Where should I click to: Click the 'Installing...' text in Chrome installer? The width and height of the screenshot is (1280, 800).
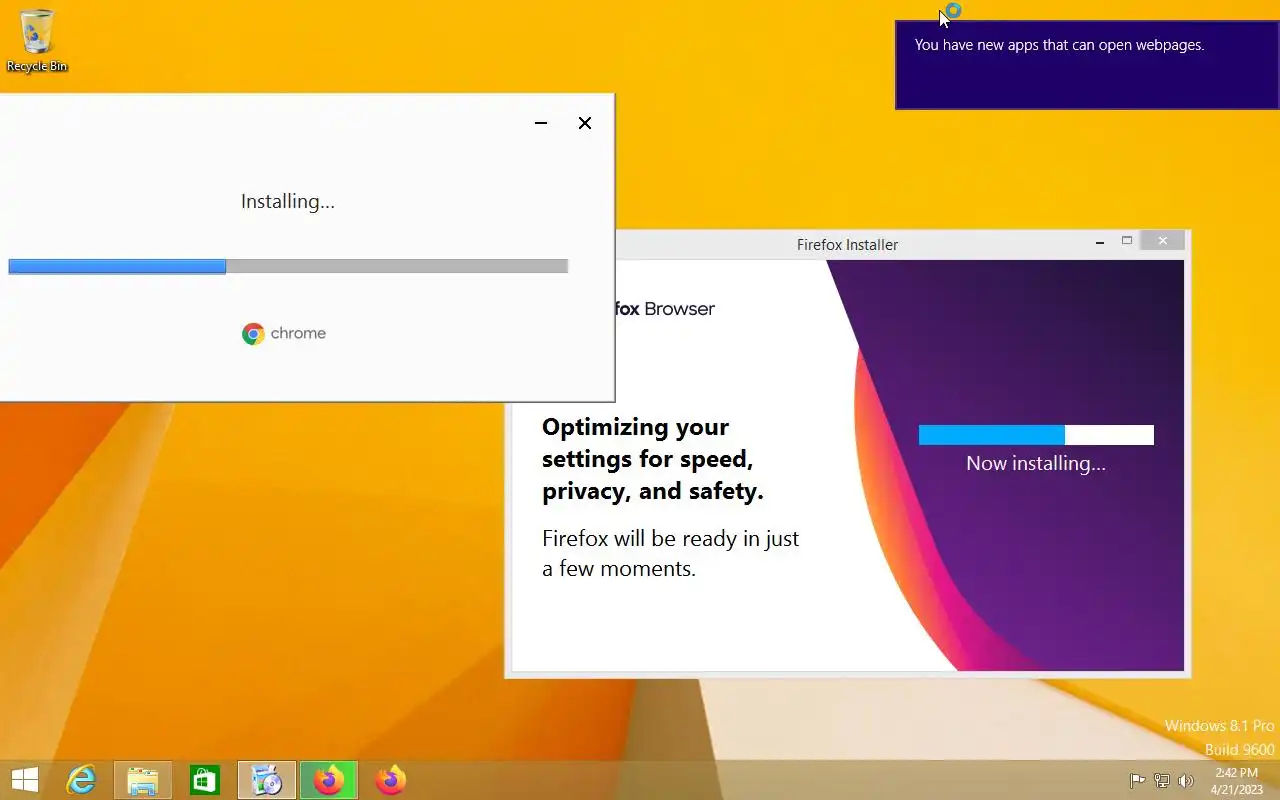[x=288, y=202]
